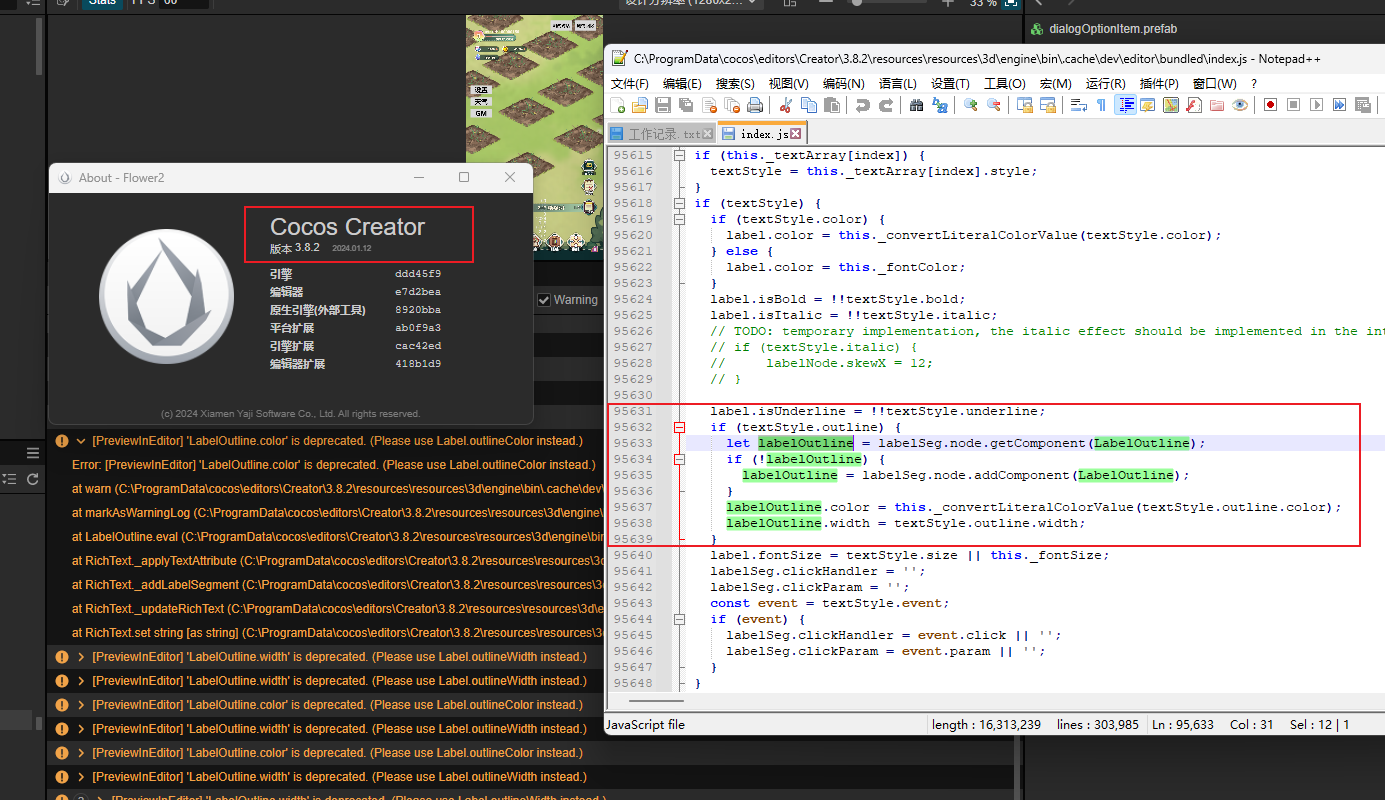Redo with the toolbar arrow icon
Screen dimensions: 1385x800
point(886,105)
